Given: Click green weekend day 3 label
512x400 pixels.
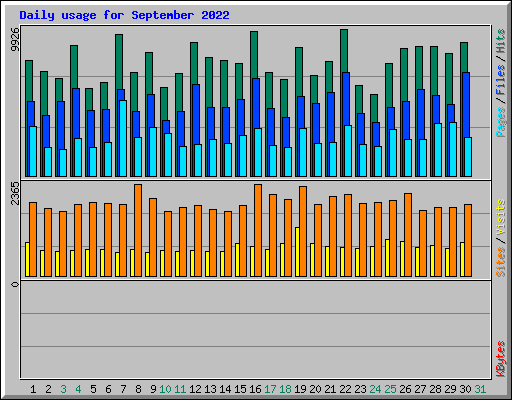Looking at the screenshot, I should tap(63, 389).
